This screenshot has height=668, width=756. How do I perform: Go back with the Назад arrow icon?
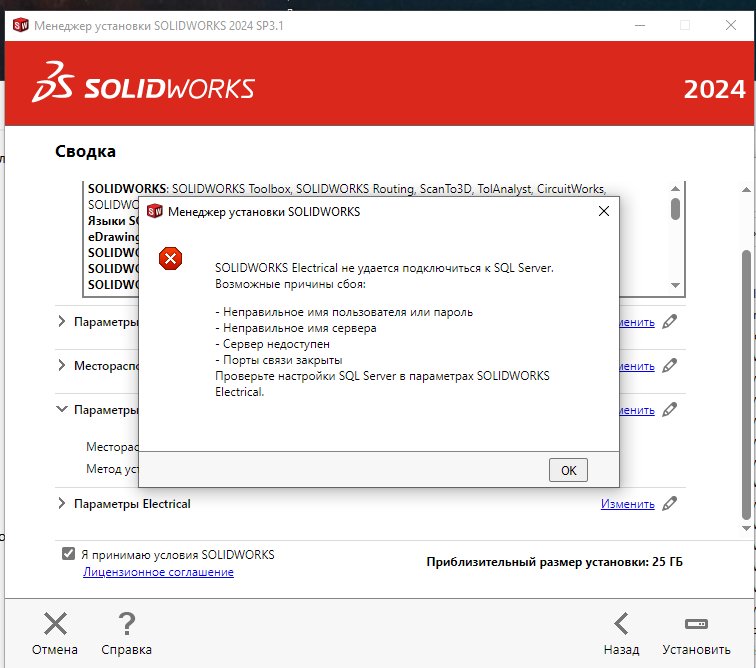(x=621, y=625)
